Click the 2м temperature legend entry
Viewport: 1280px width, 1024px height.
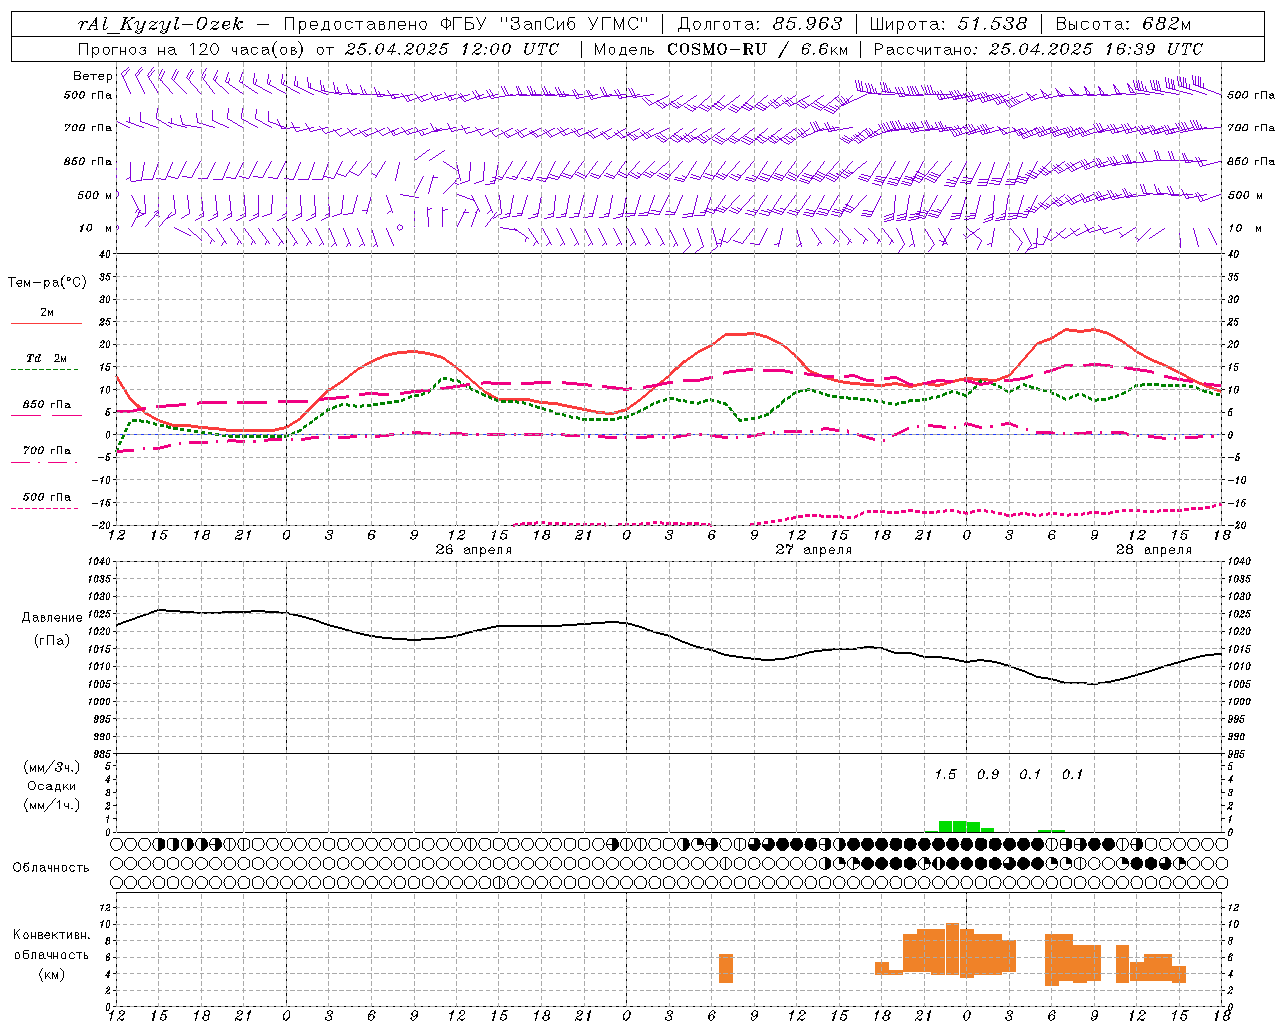[47, 312]
